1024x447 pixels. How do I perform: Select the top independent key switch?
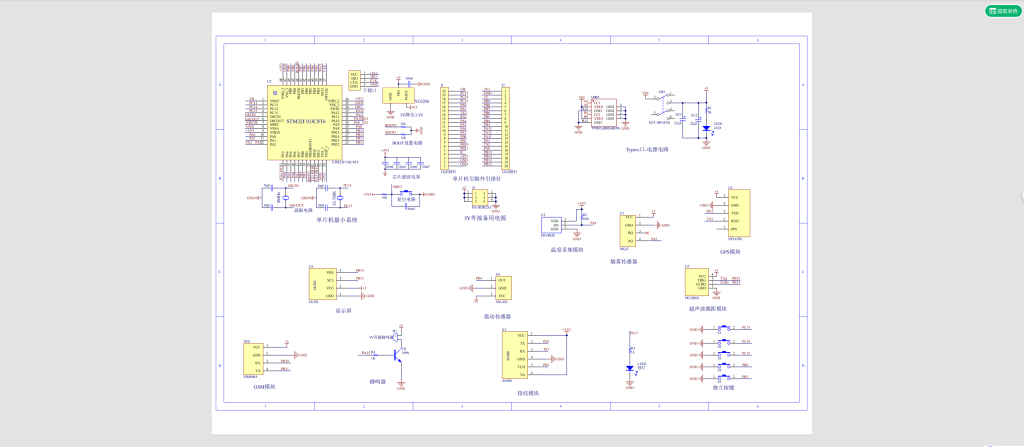[x=724, y=328]
